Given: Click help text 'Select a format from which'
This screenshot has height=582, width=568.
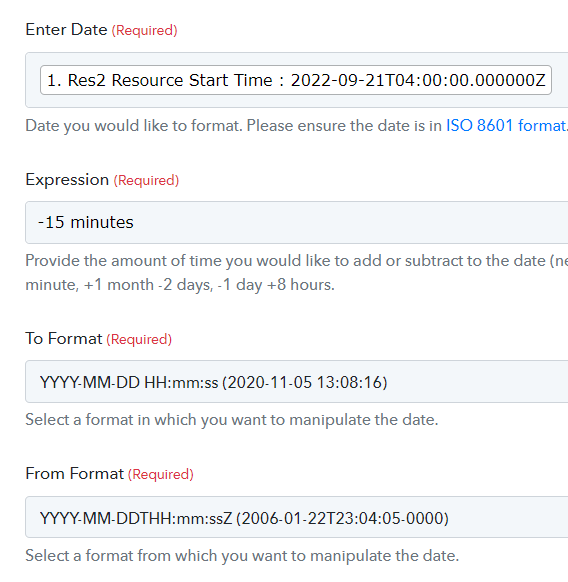Looking at the screenshot, I should click(x=242, y=556).
